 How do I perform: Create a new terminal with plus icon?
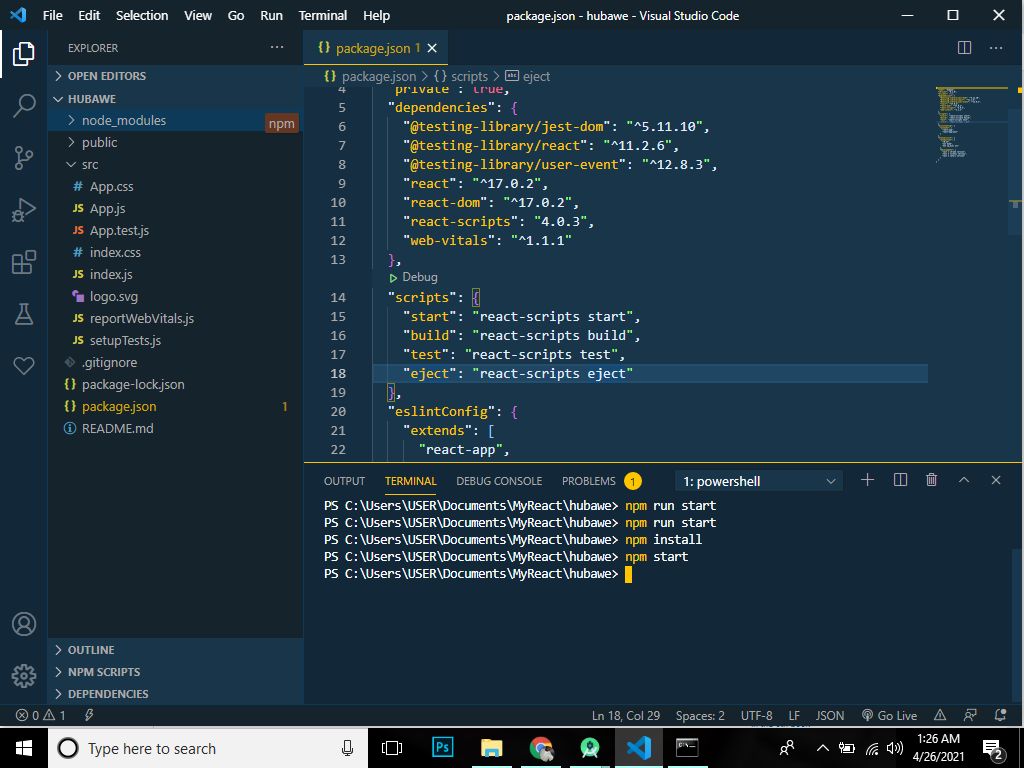click(x=867, y=481)
